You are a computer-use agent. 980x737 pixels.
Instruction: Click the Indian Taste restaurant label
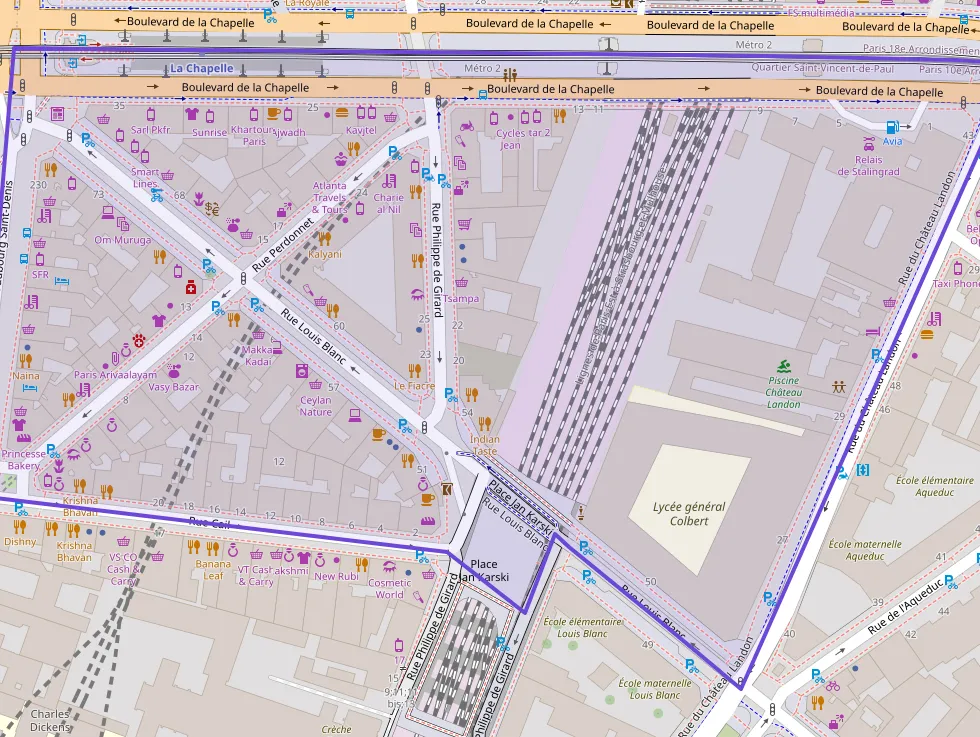pyautogui.click(x=484, y=445)
